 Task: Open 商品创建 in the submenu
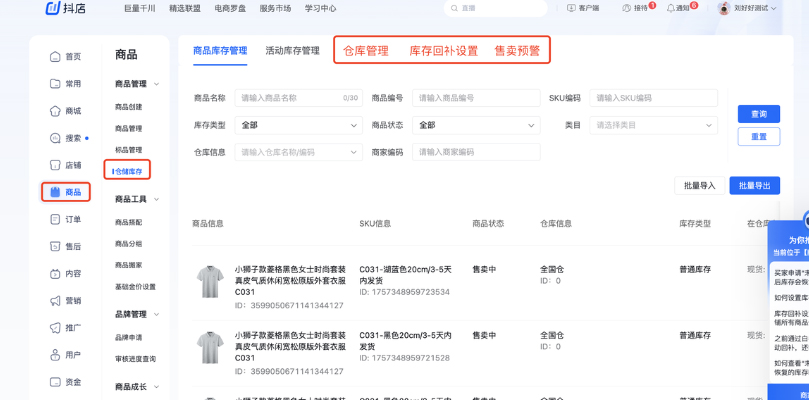[x=128, y=107]
